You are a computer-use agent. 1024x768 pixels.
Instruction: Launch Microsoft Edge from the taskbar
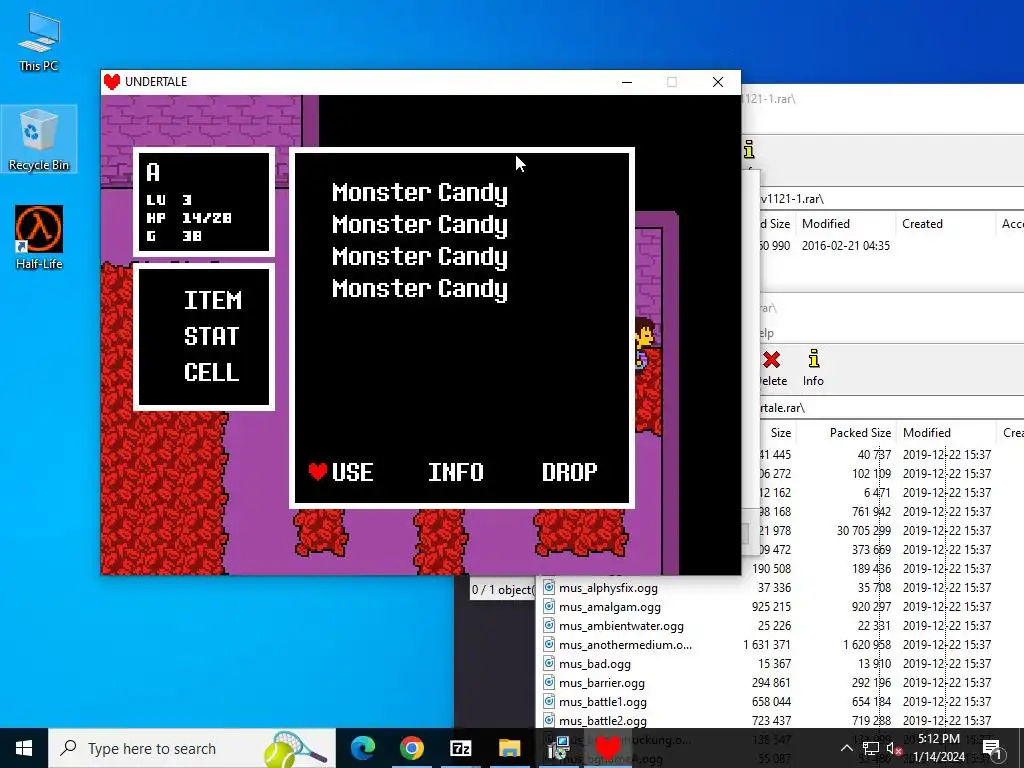[x=363, y=748]
